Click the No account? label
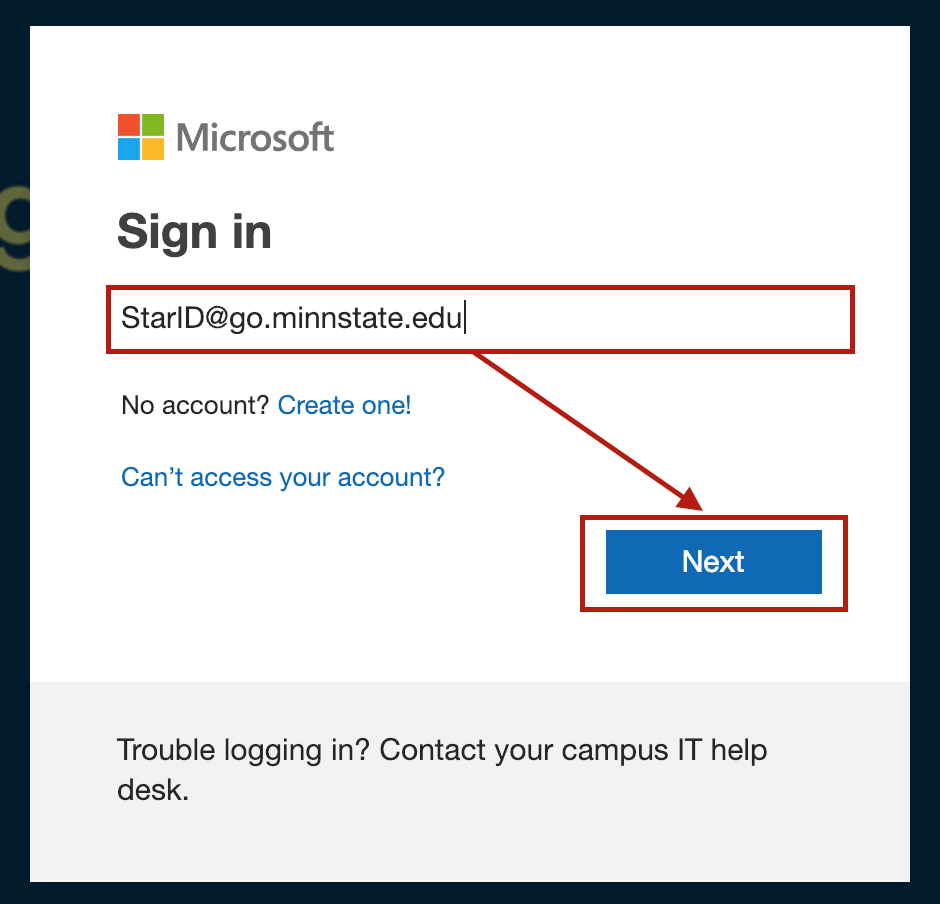Screen dimensions: 940x904 (195, 405)
